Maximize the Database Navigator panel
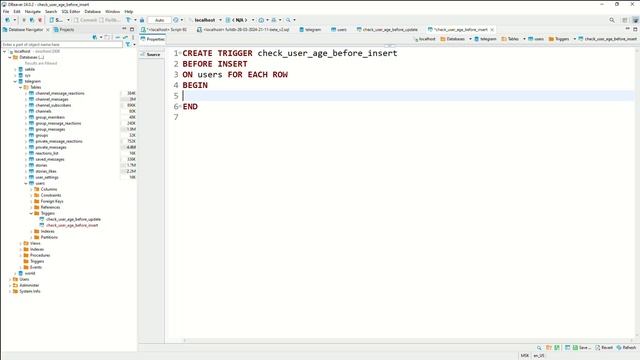This screenshot has width=640, height=360. [x=132, y=29]
